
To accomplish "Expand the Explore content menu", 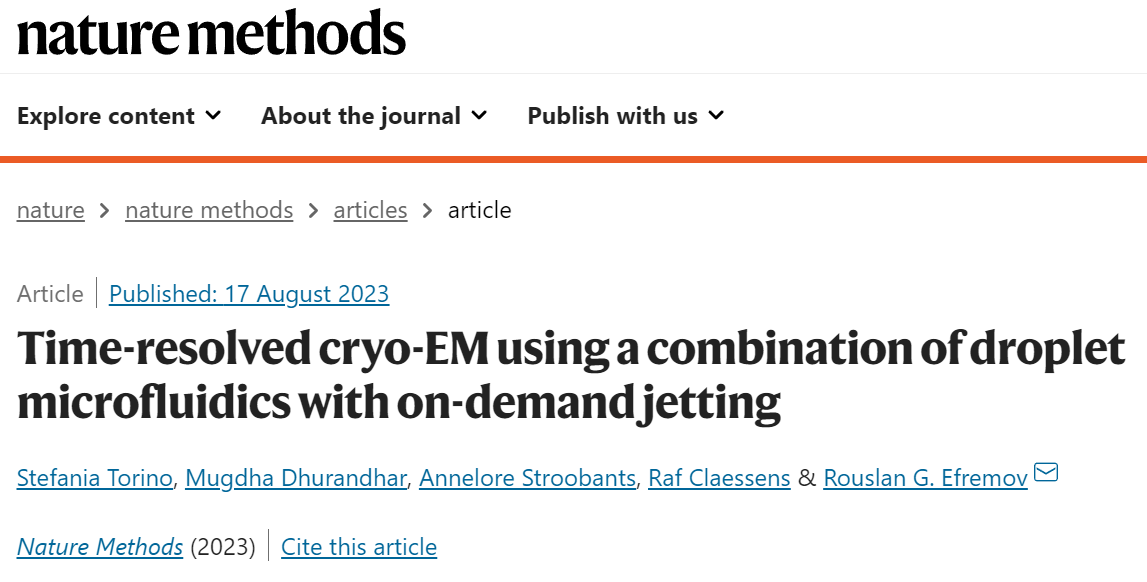I will [x=119, y=116].
